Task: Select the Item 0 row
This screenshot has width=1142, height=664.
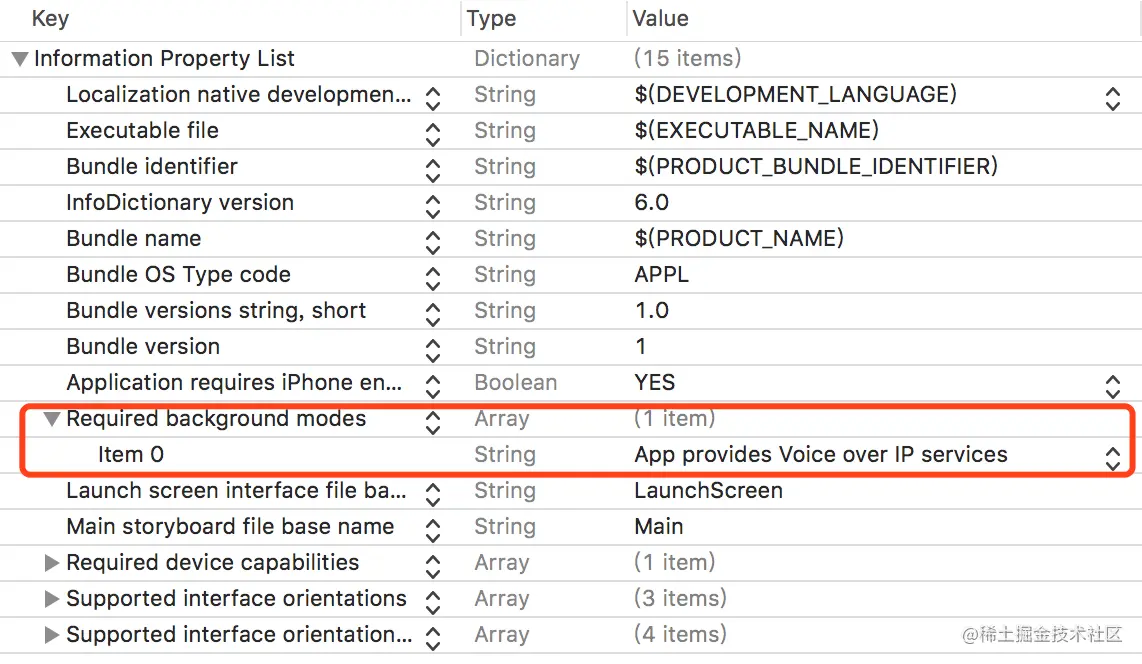Action: point(131,455)
